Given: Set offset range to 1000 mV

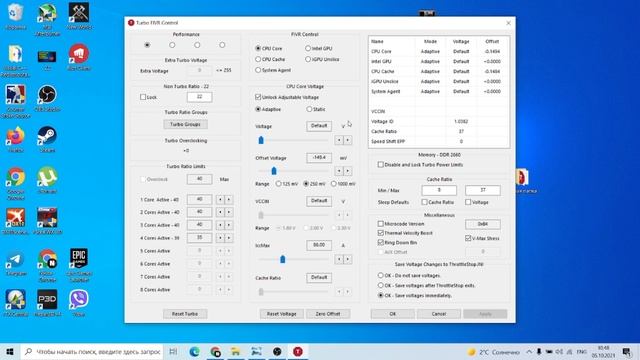Looking at the screenshot, I should coord(333,184).
